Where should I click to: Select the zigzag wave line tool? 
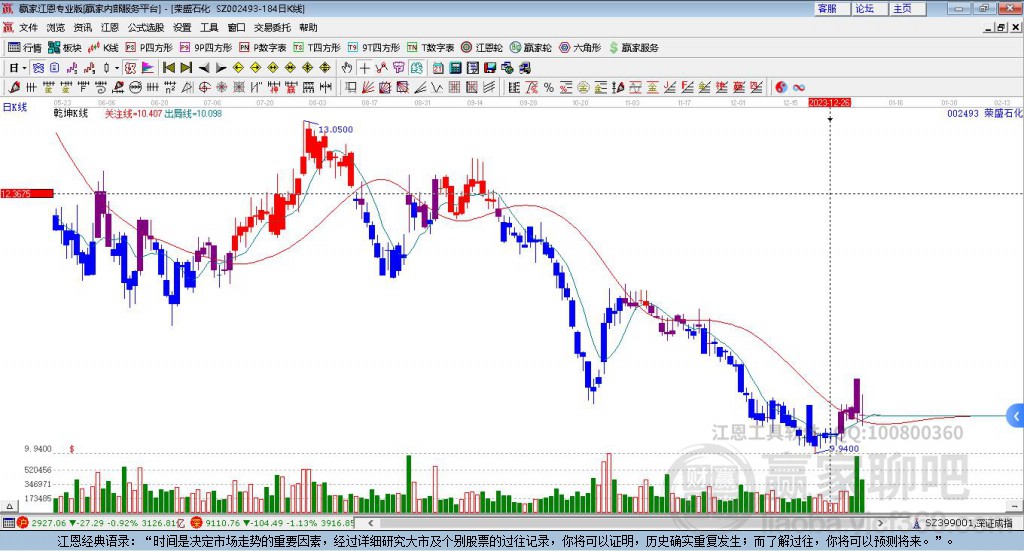[x=436, y=87]
